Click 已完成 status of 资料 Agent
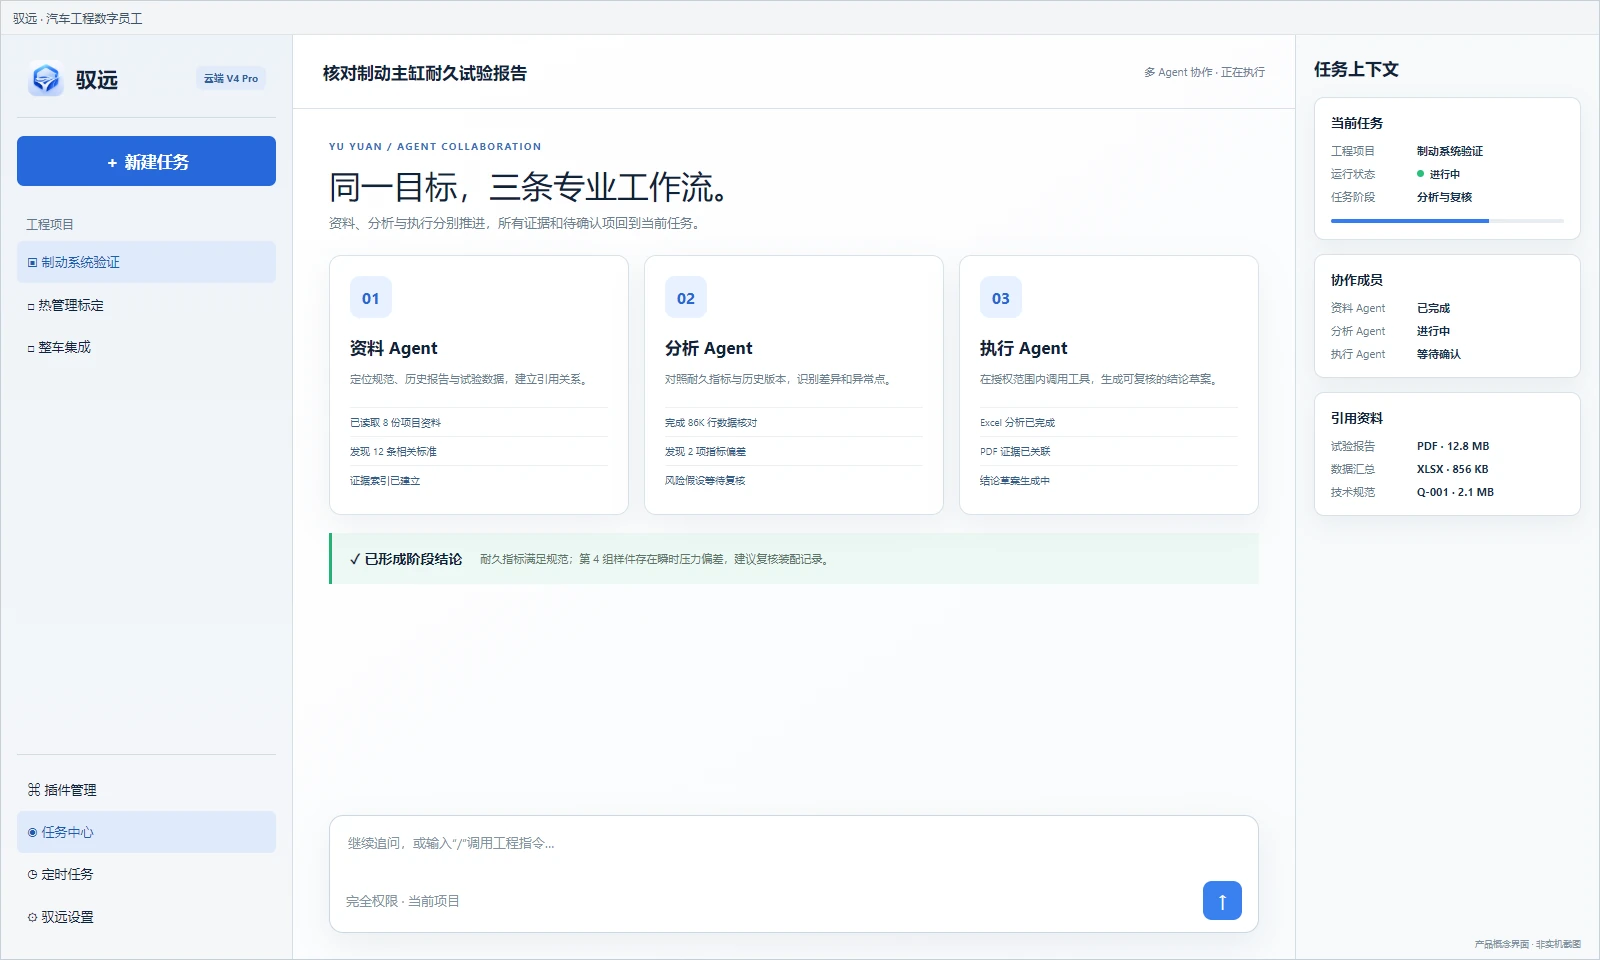This screenshot has width=1600, height=960. click(x=1433, y=308)
